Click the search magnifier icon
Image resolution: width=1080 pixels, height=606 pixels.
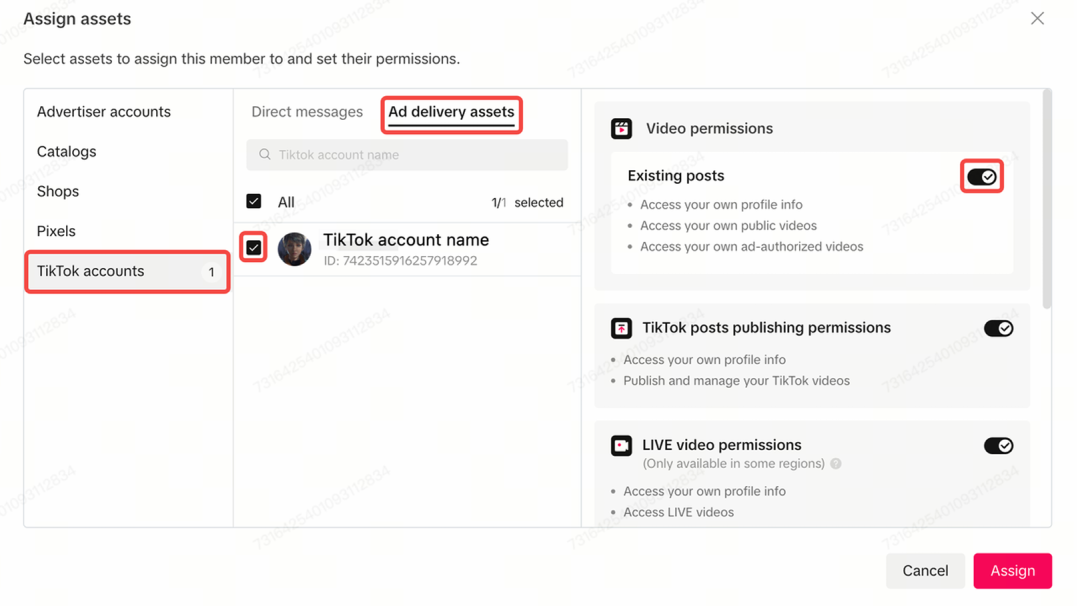click(x=265, y=155)
